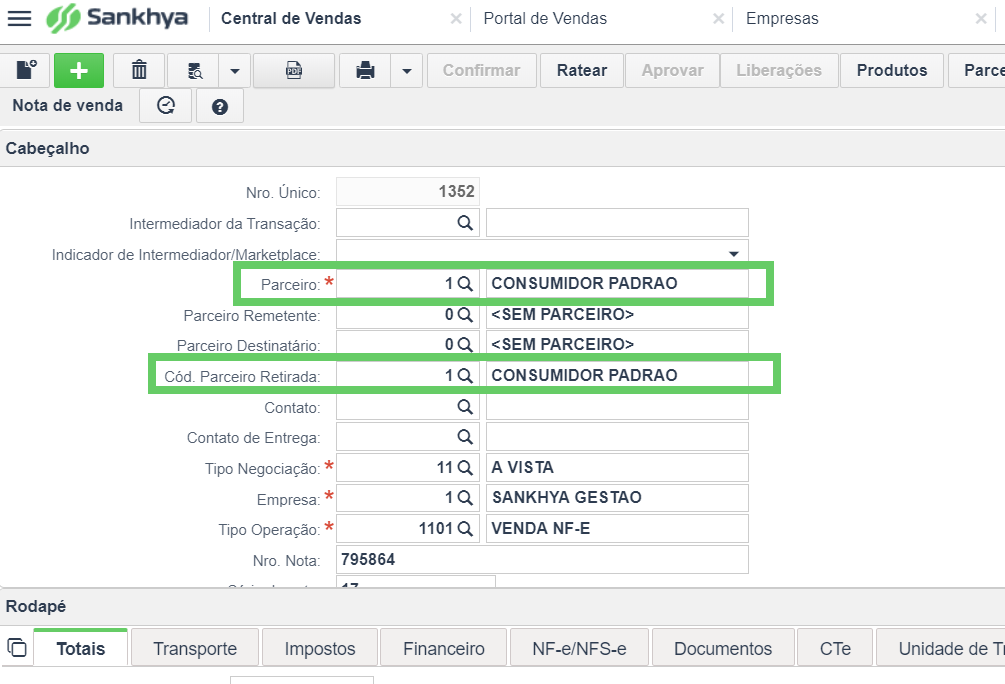Delete the record using trash icon
1005x684 pixels.
[x=139, y=70]
